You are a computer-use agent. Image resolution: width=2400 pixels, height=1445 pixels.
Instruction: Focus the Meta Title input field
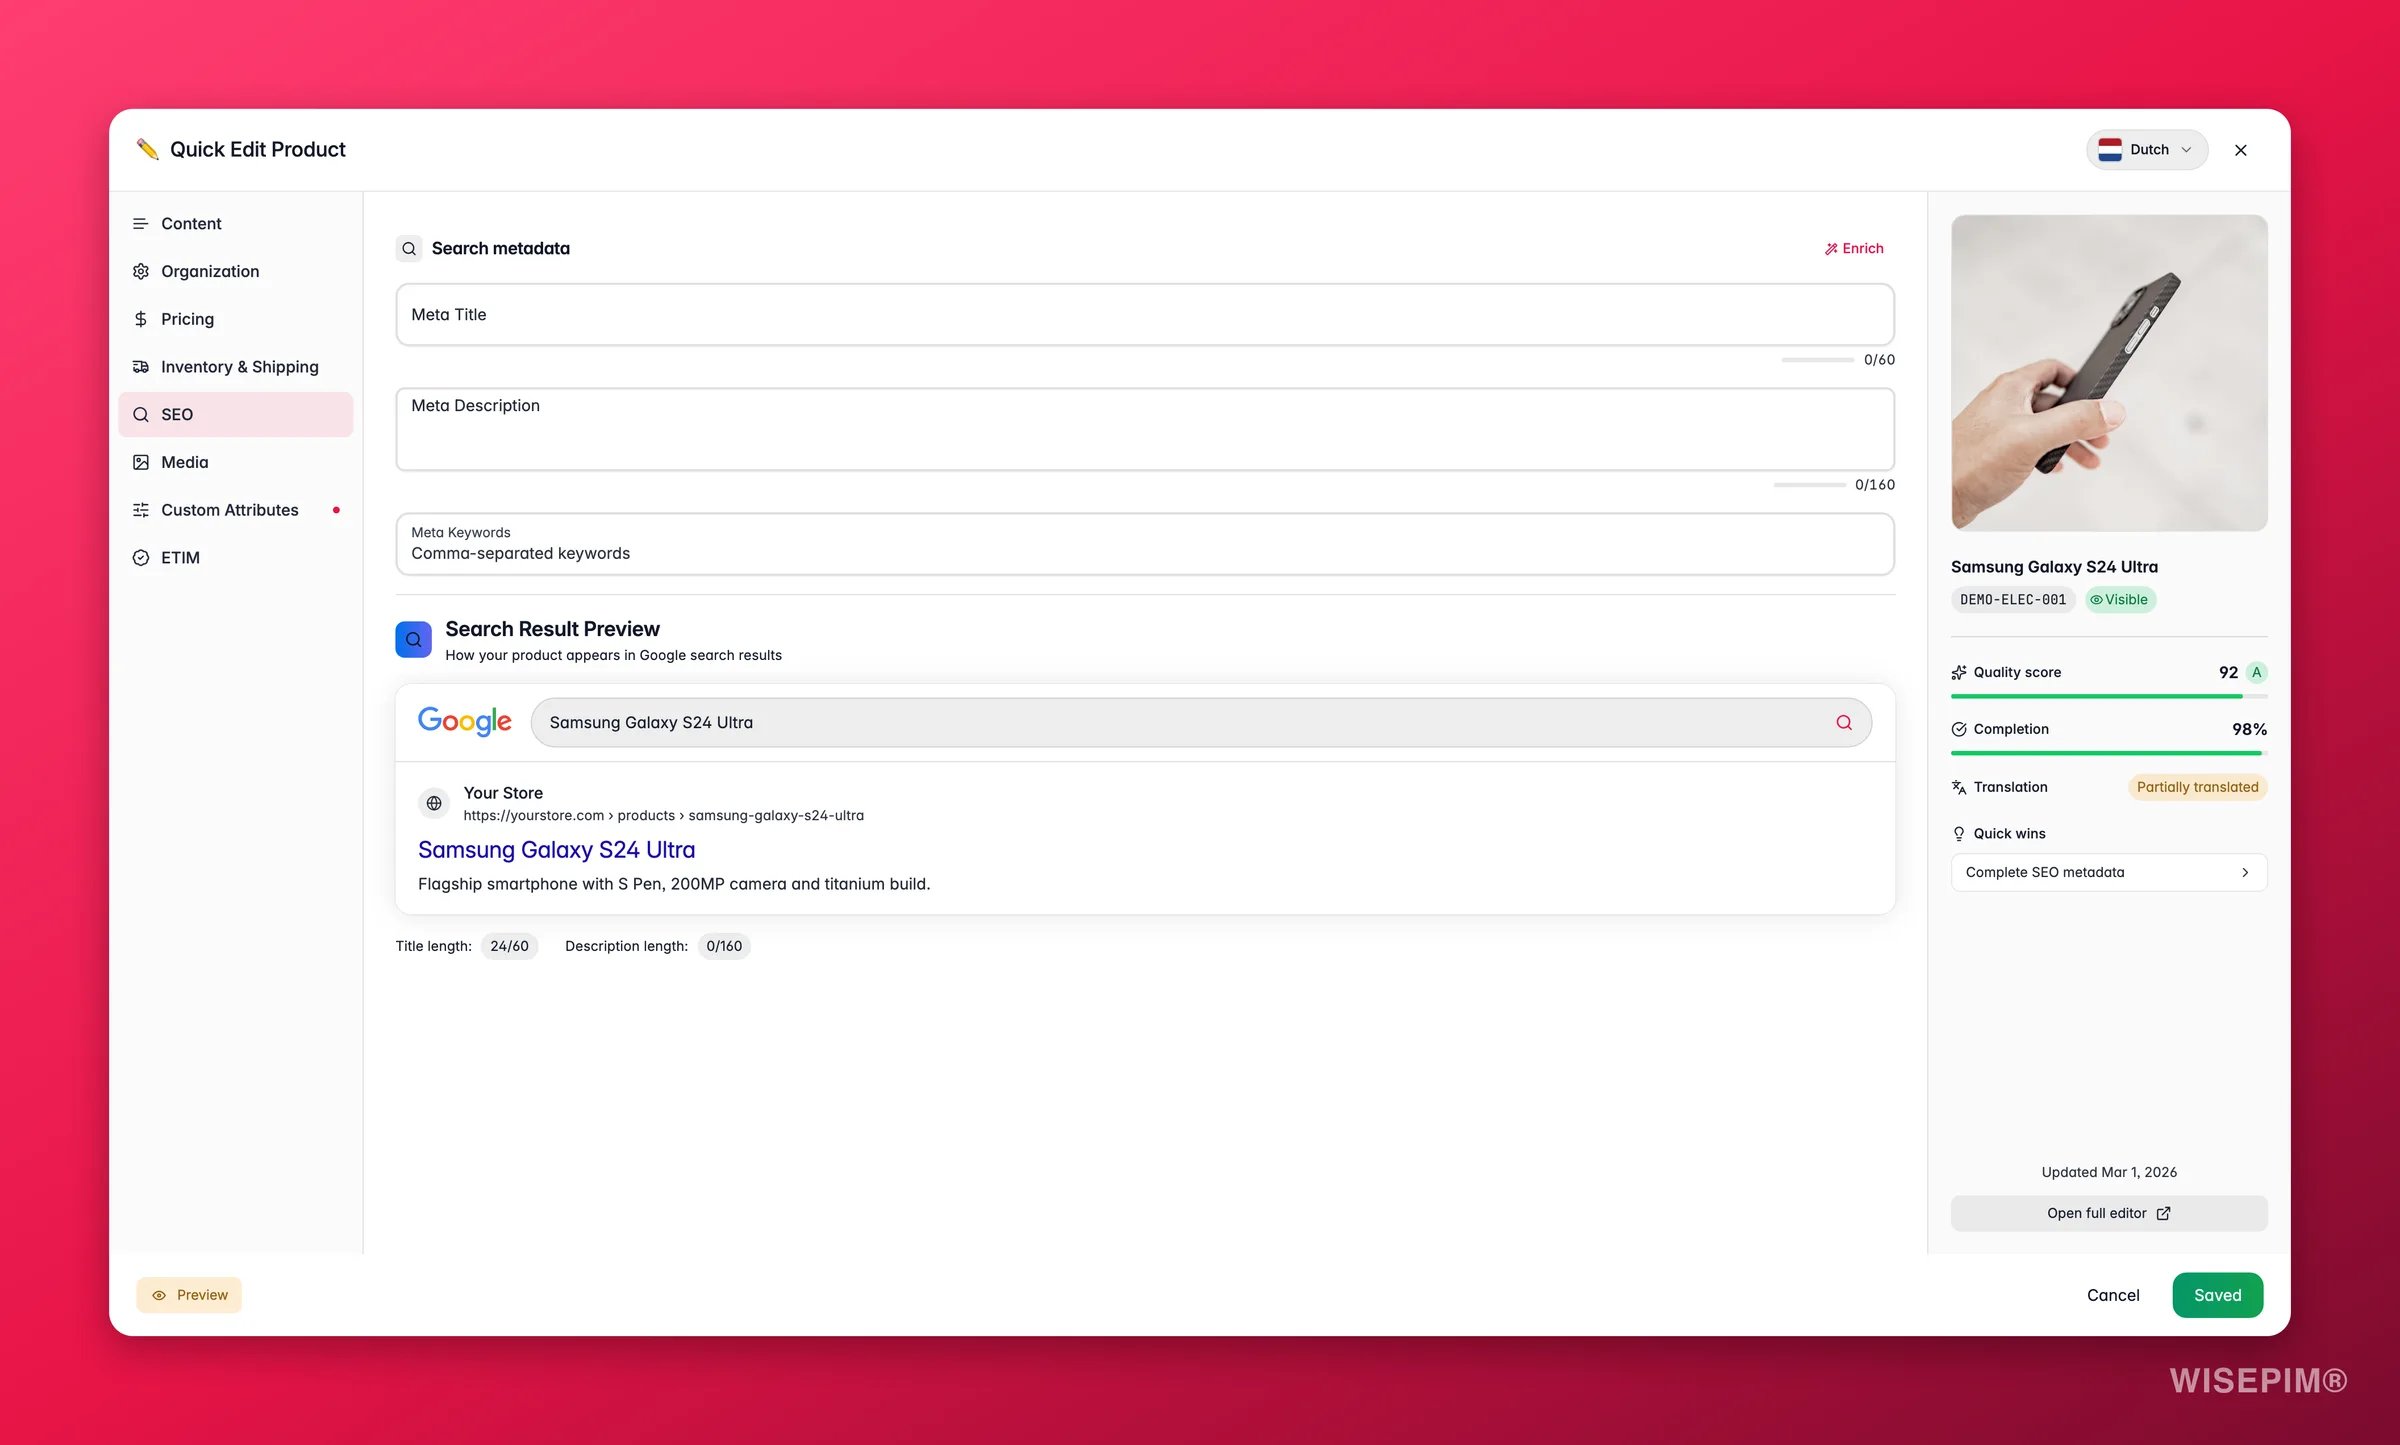(x=1145, y=314)
